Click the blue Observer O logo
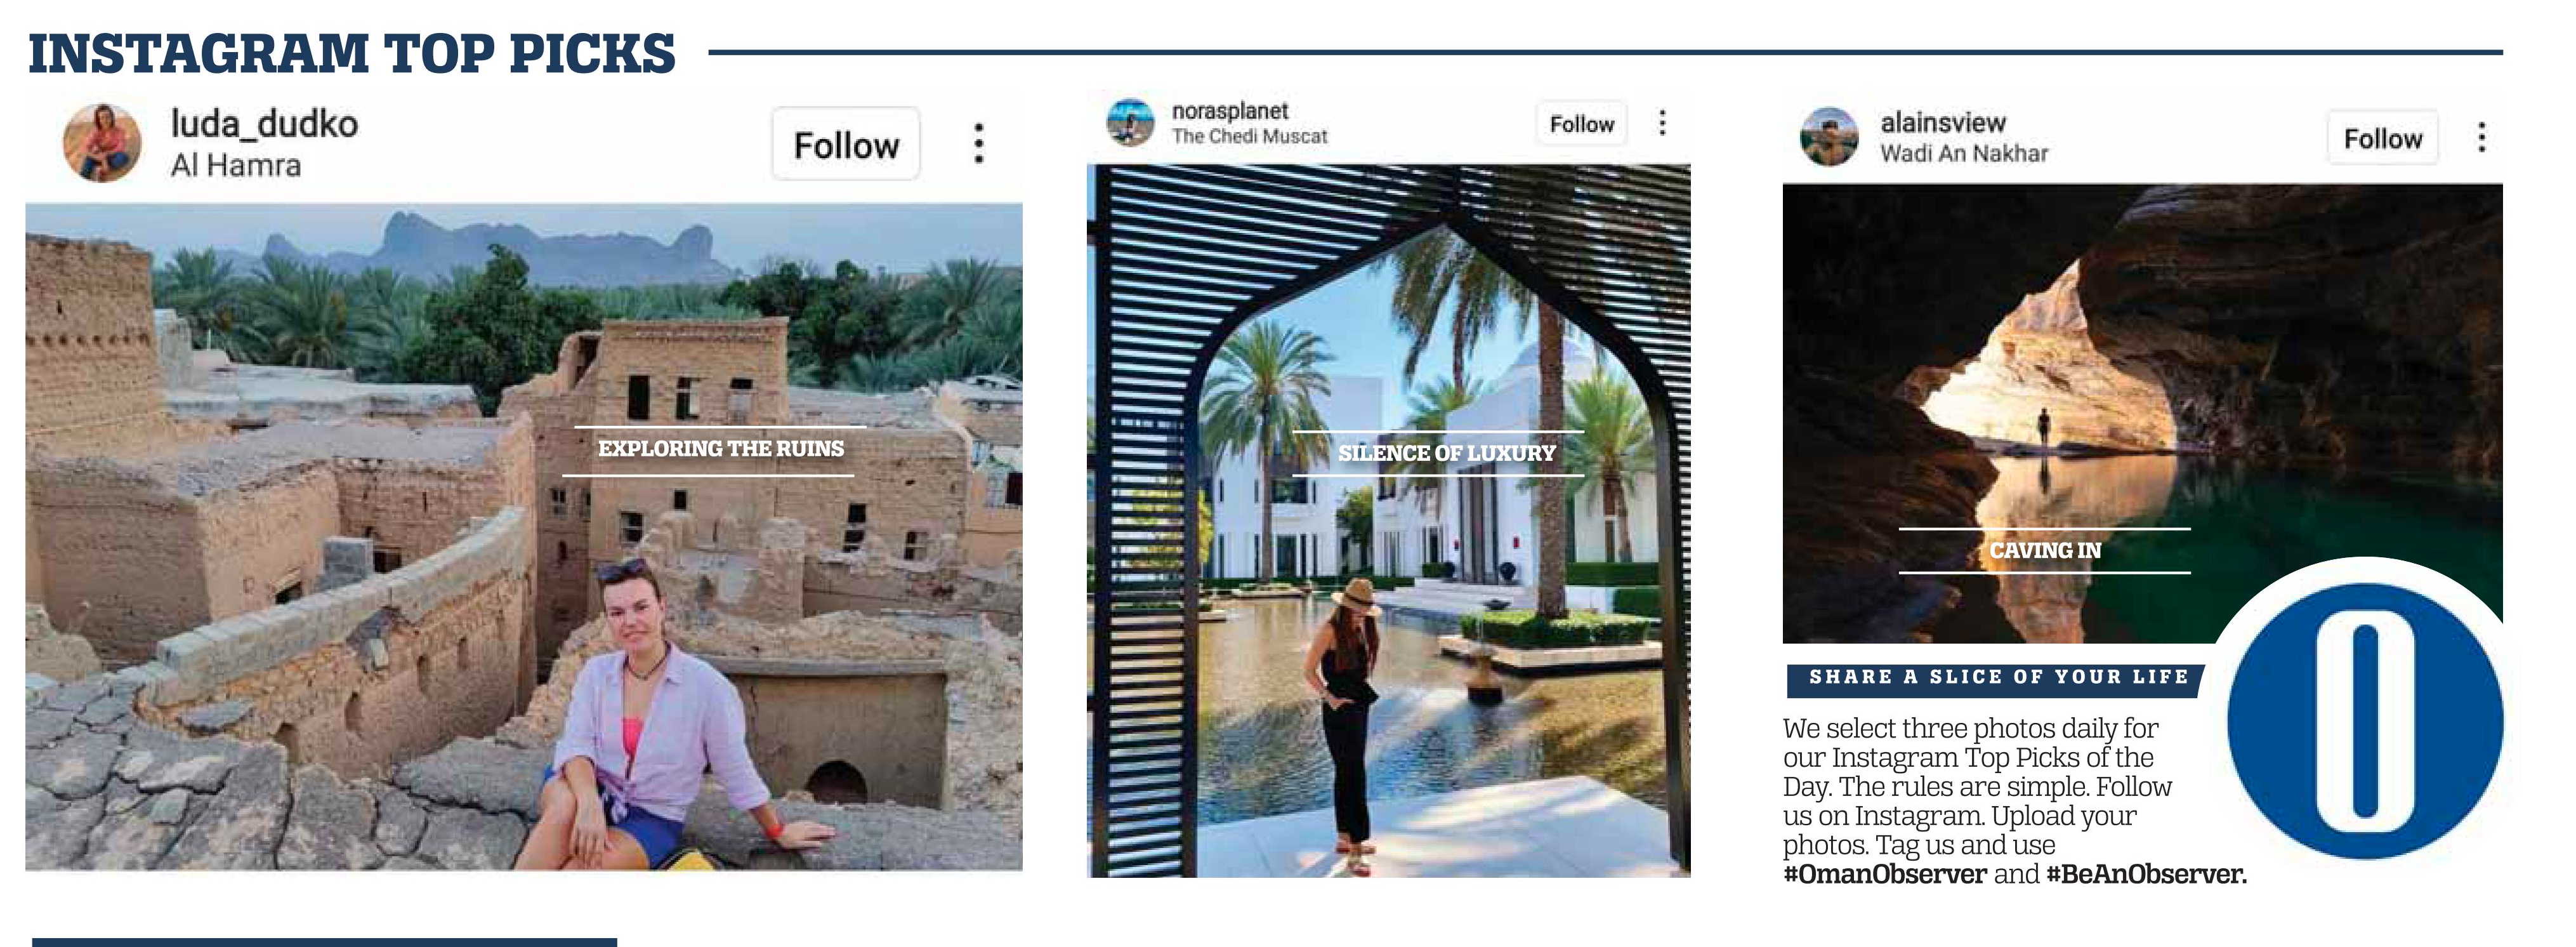 pyautogui.click(x=2364, y=721)
